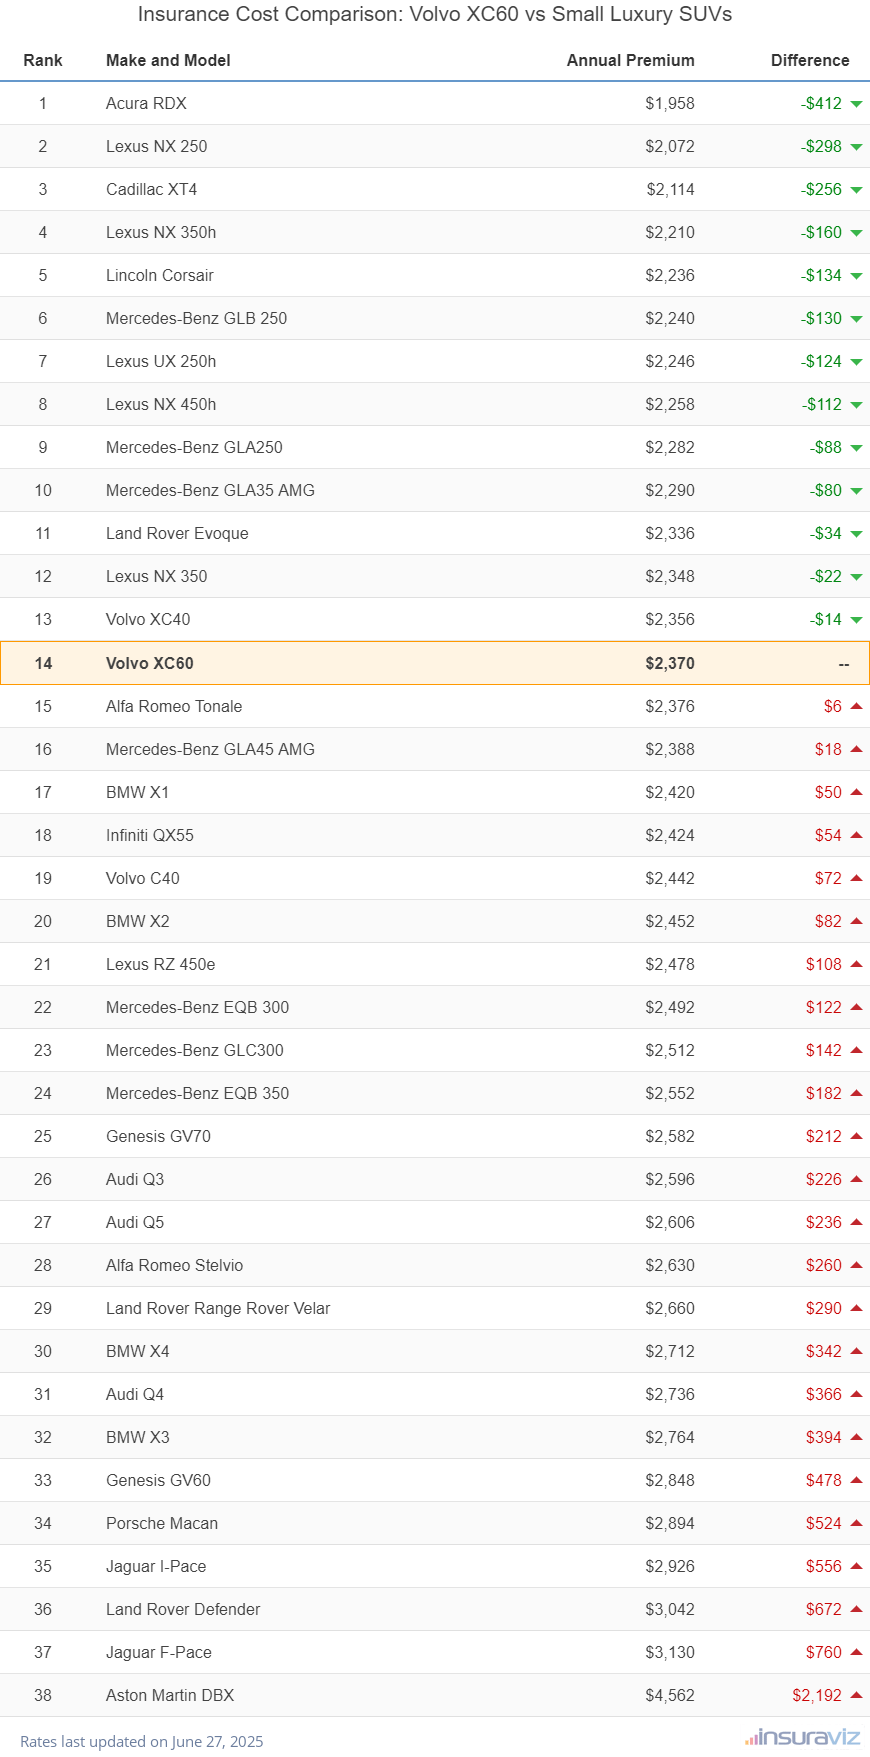Viewport: 870px width, 1757px height.
Task: Click the $4,562 premium value
Action: coord(669,1695)
